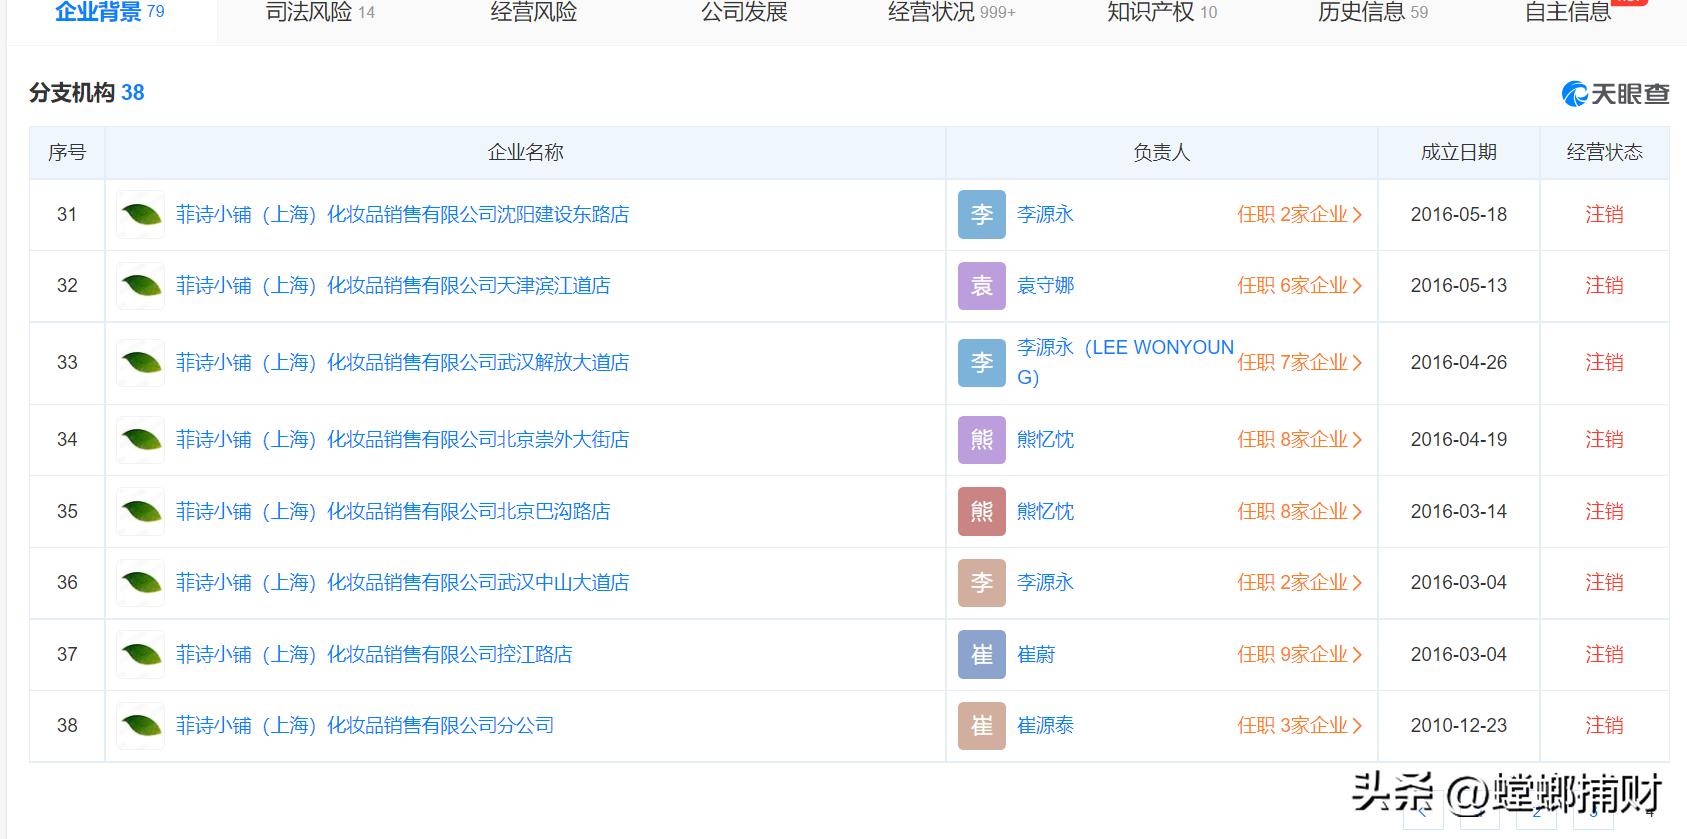
Task: Open the 分公司 company link in row 38
Action: coord(365,726)
